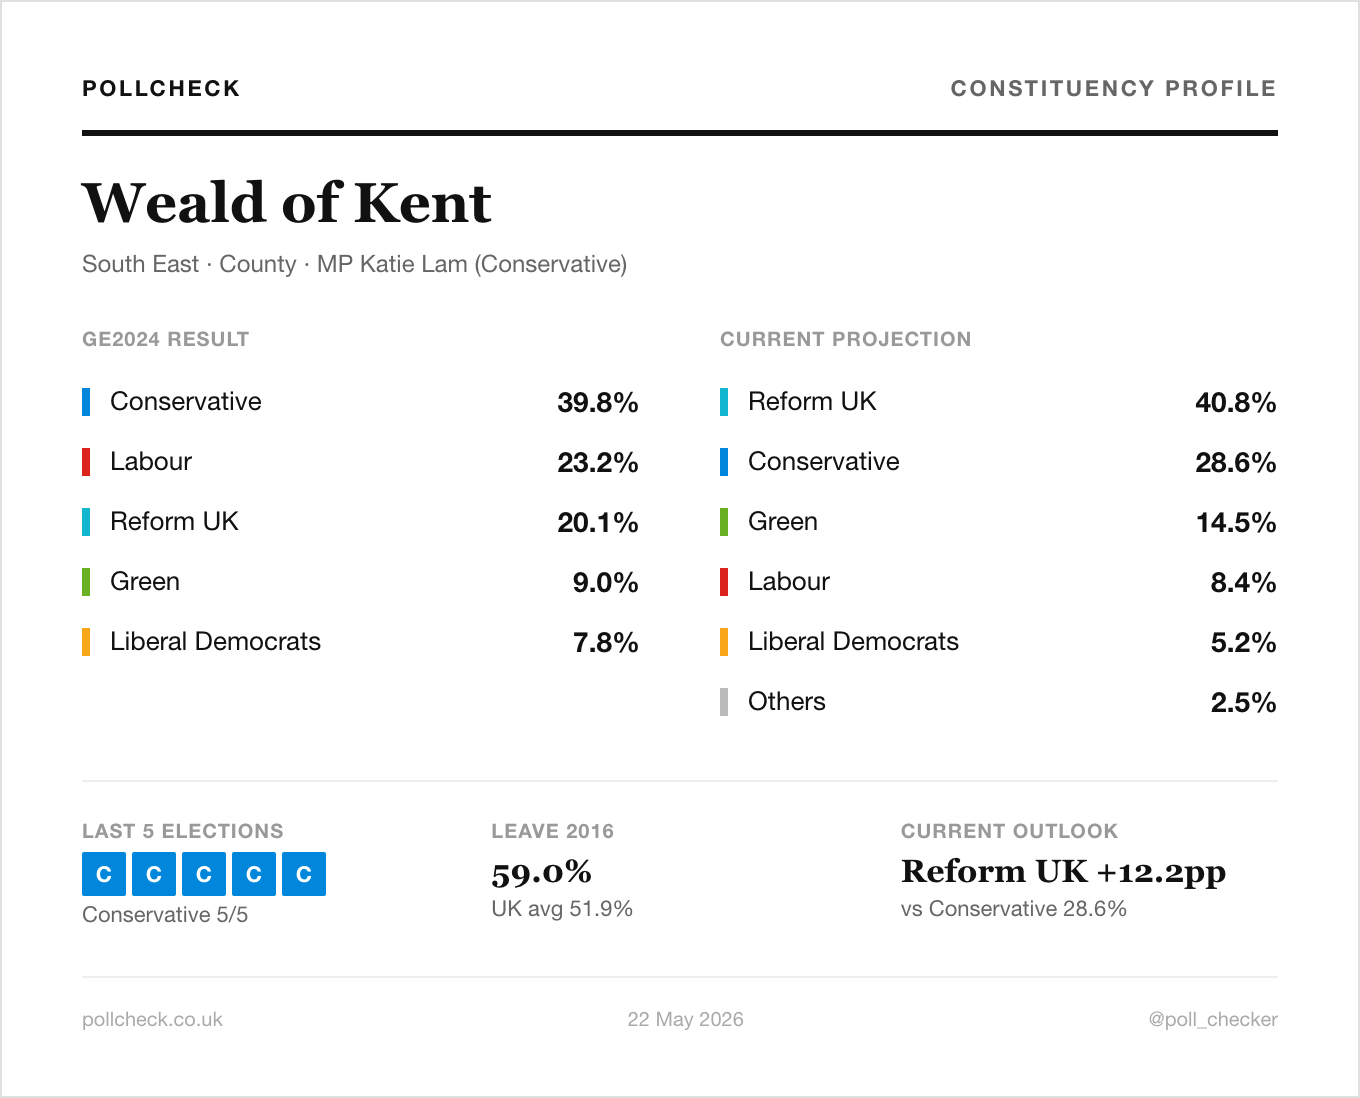Click the POLLCHECK brand header

pos(161,88)
